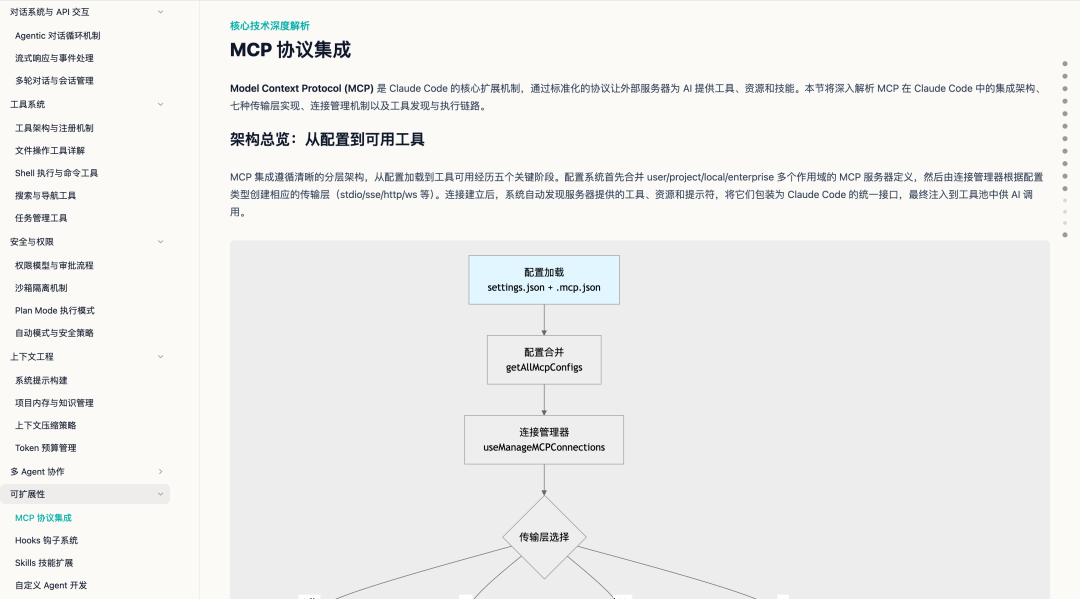This screenshot has width=1080, height=599.
Task: Open 工具架构与注册机制 page
Action: click(54, 128)
